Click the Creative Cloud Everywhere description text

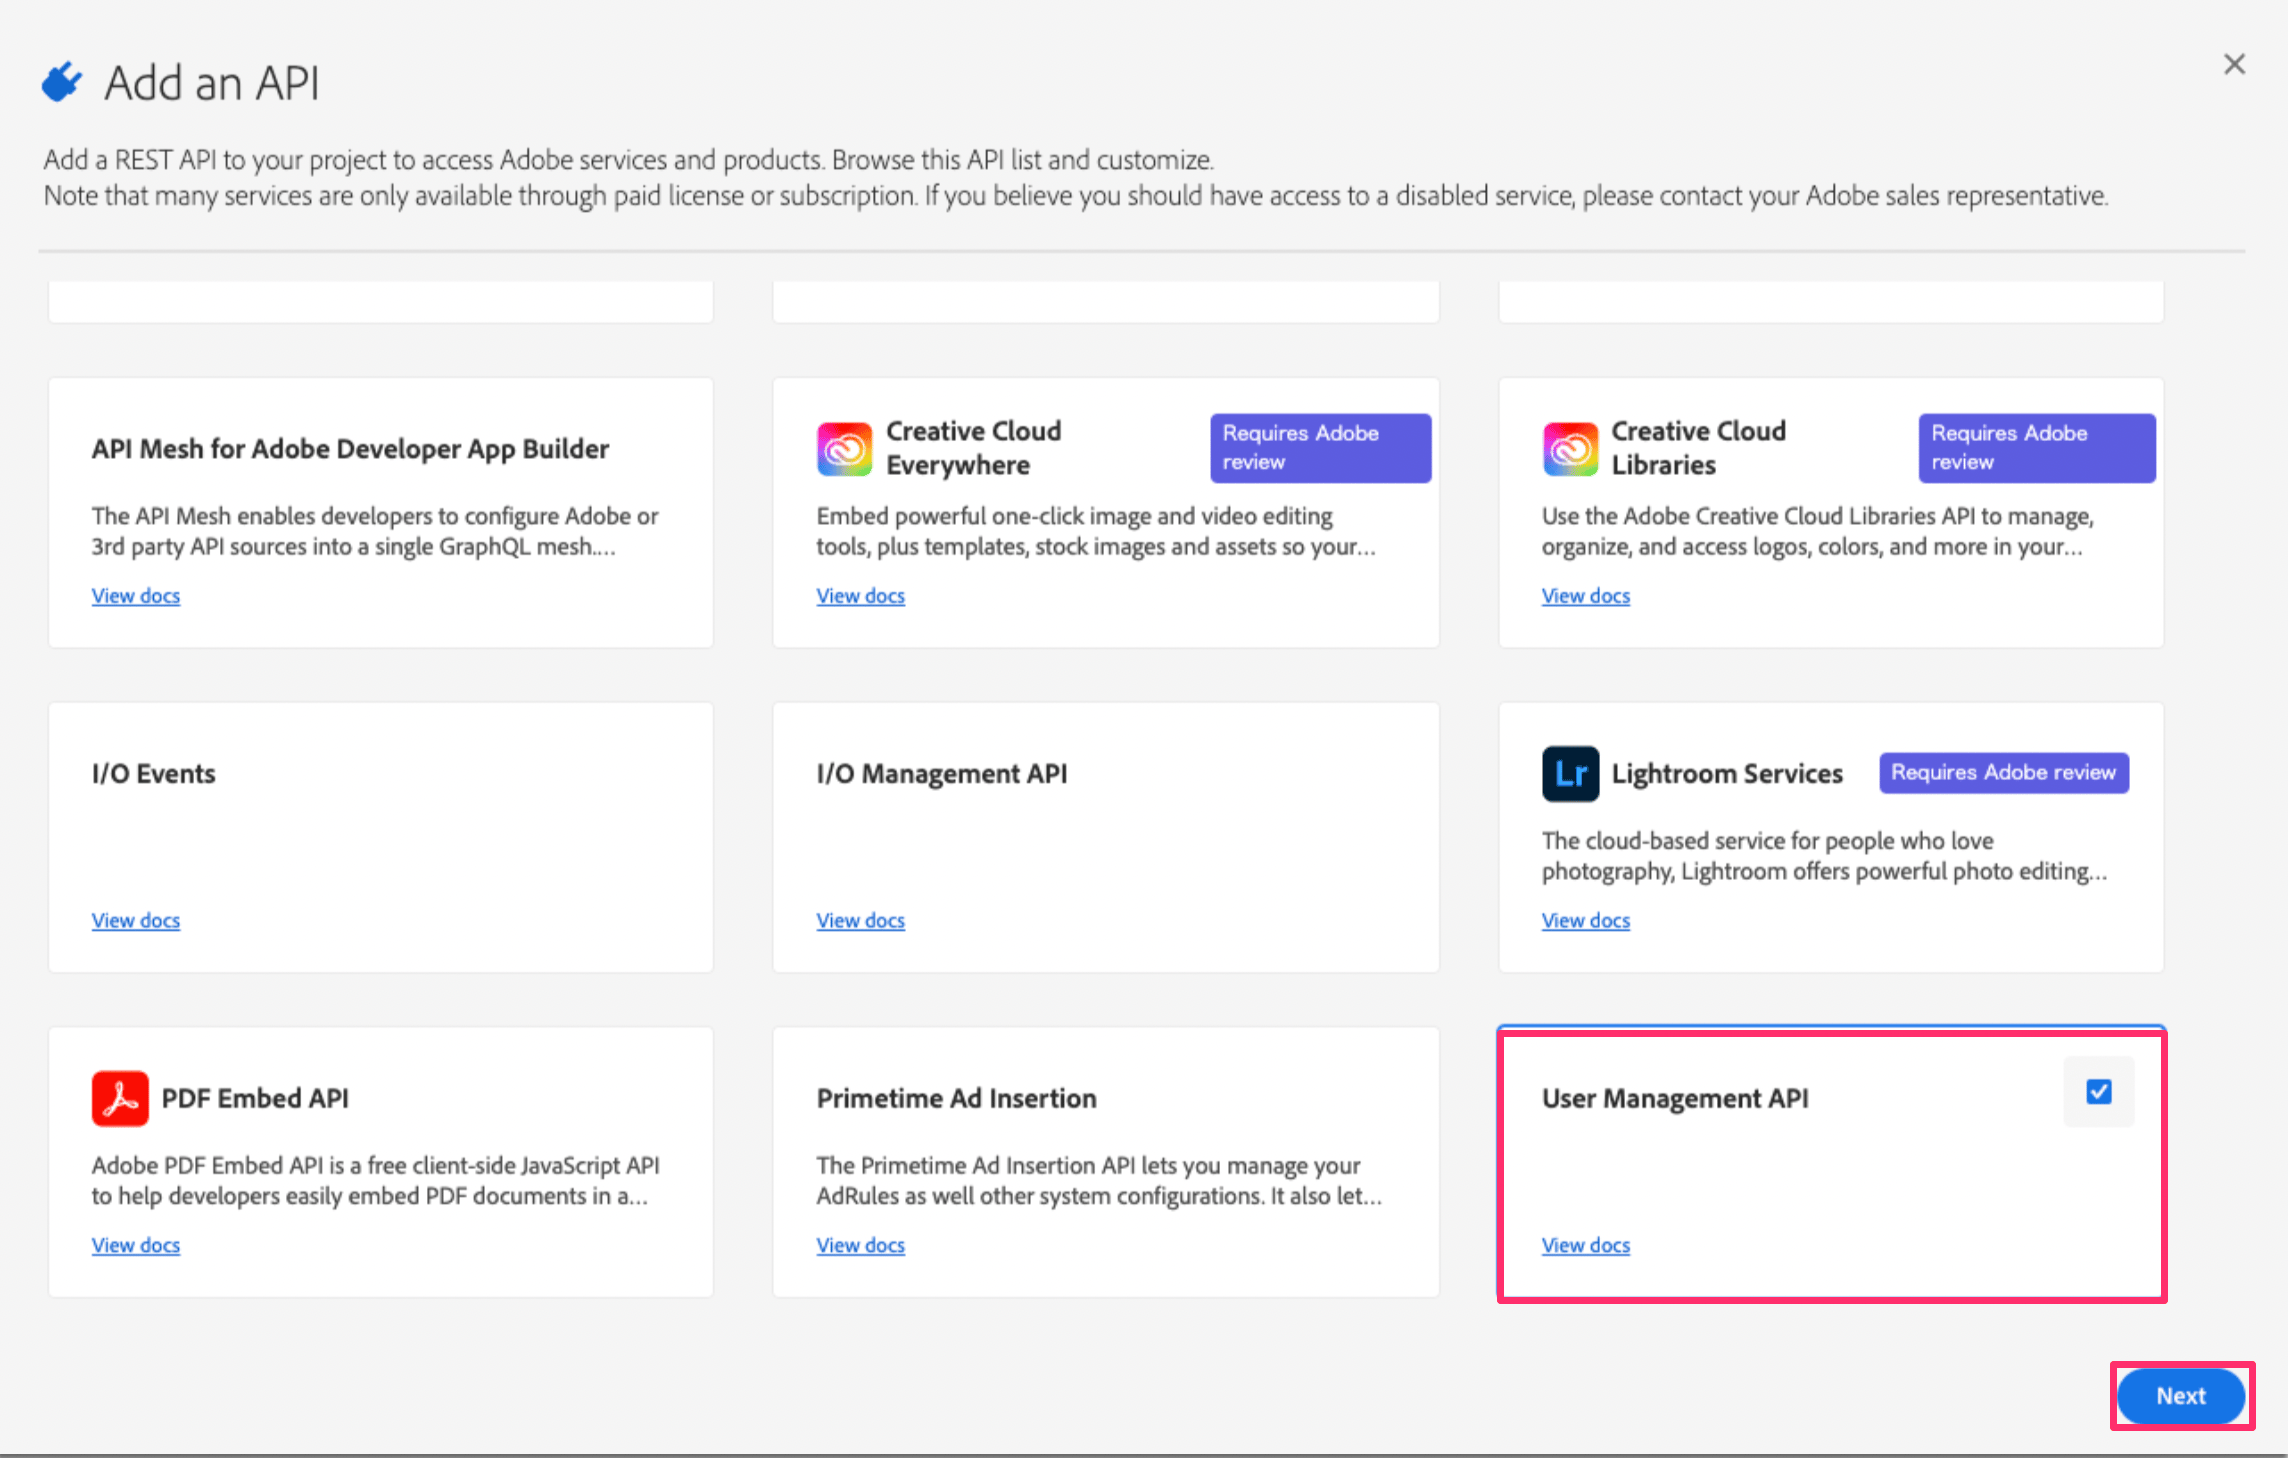[x=1096, y=531]
